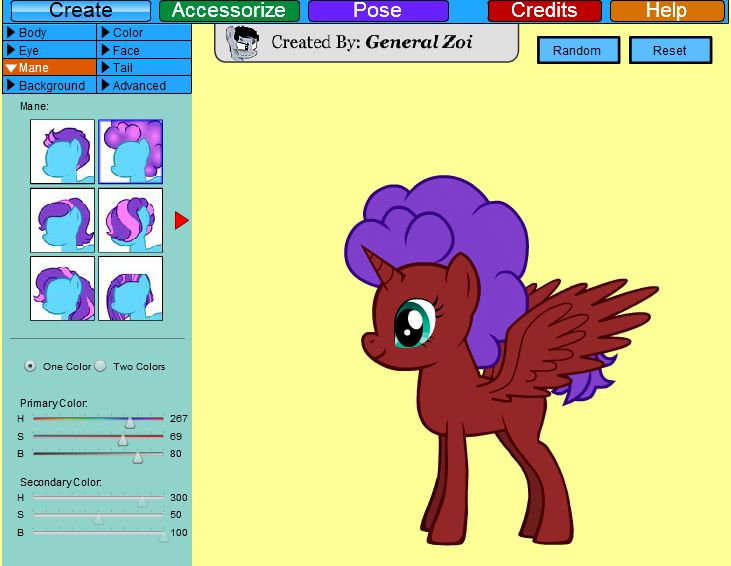The height and width of the screenshot is (566, 731).
Task: Select the short spiky mane thumbnail
Action: coord(62,152)
